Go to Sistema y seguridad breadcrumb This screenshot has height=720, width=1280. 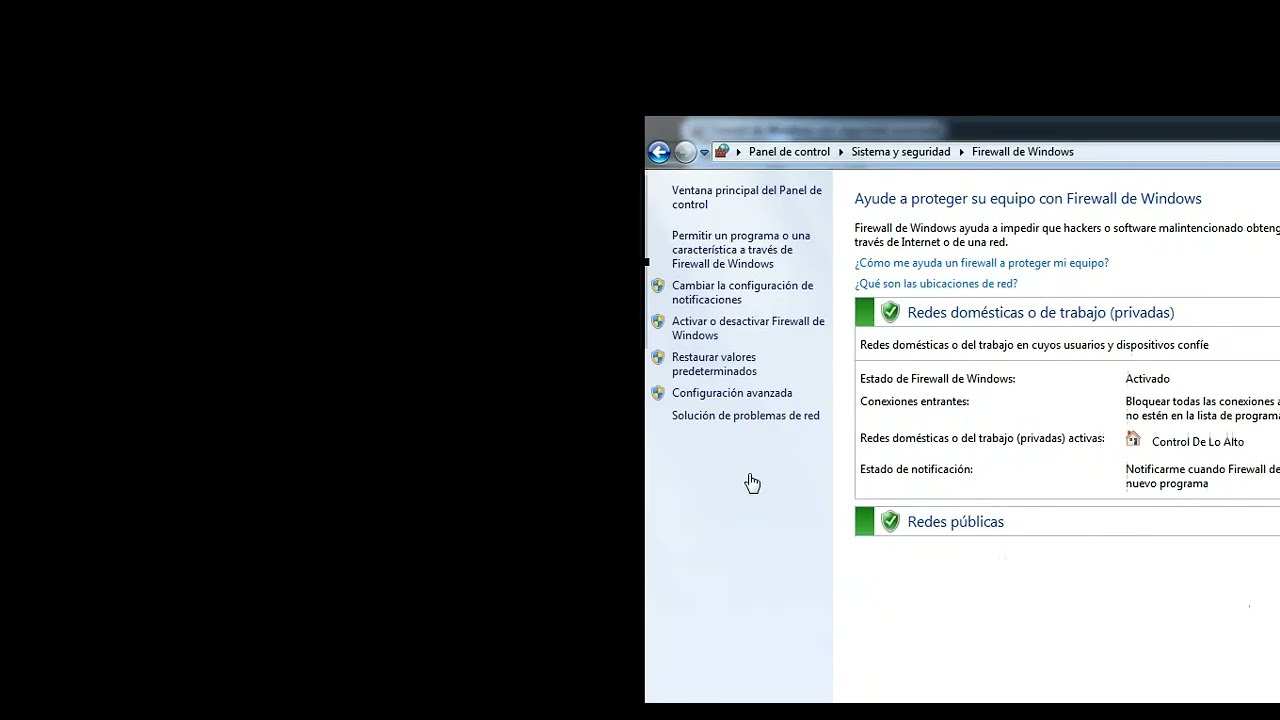pyautogui.click(x=900, y=152)
